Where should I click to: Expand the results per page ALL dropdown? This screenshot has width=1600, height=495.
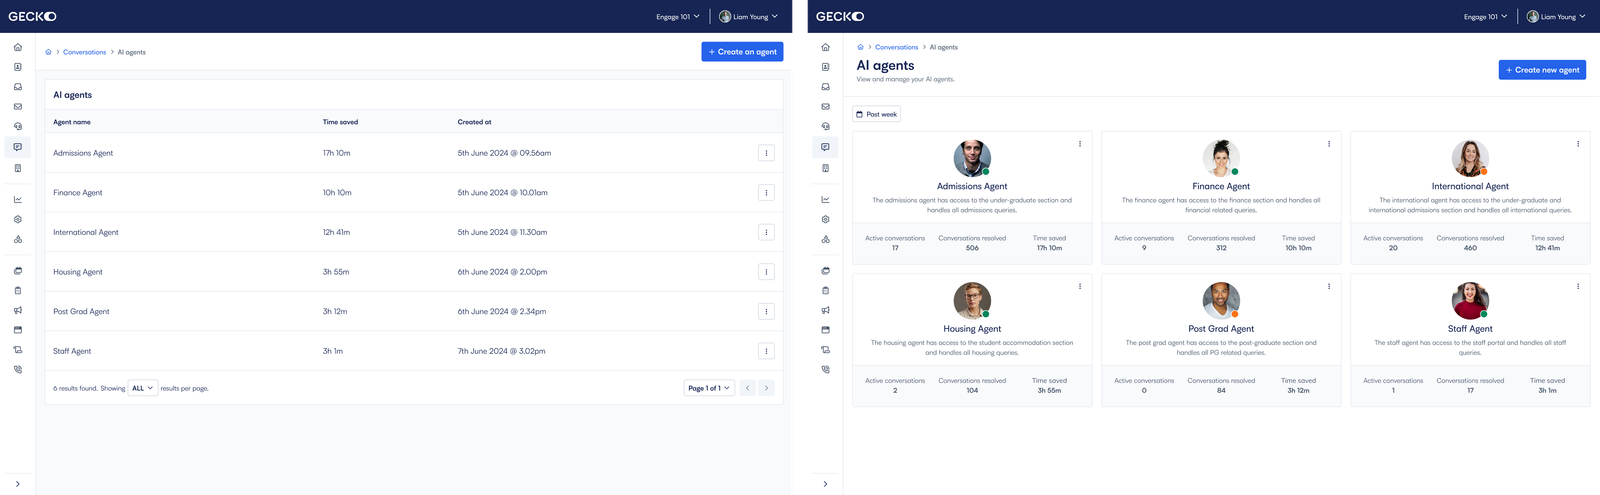(143, 388)
